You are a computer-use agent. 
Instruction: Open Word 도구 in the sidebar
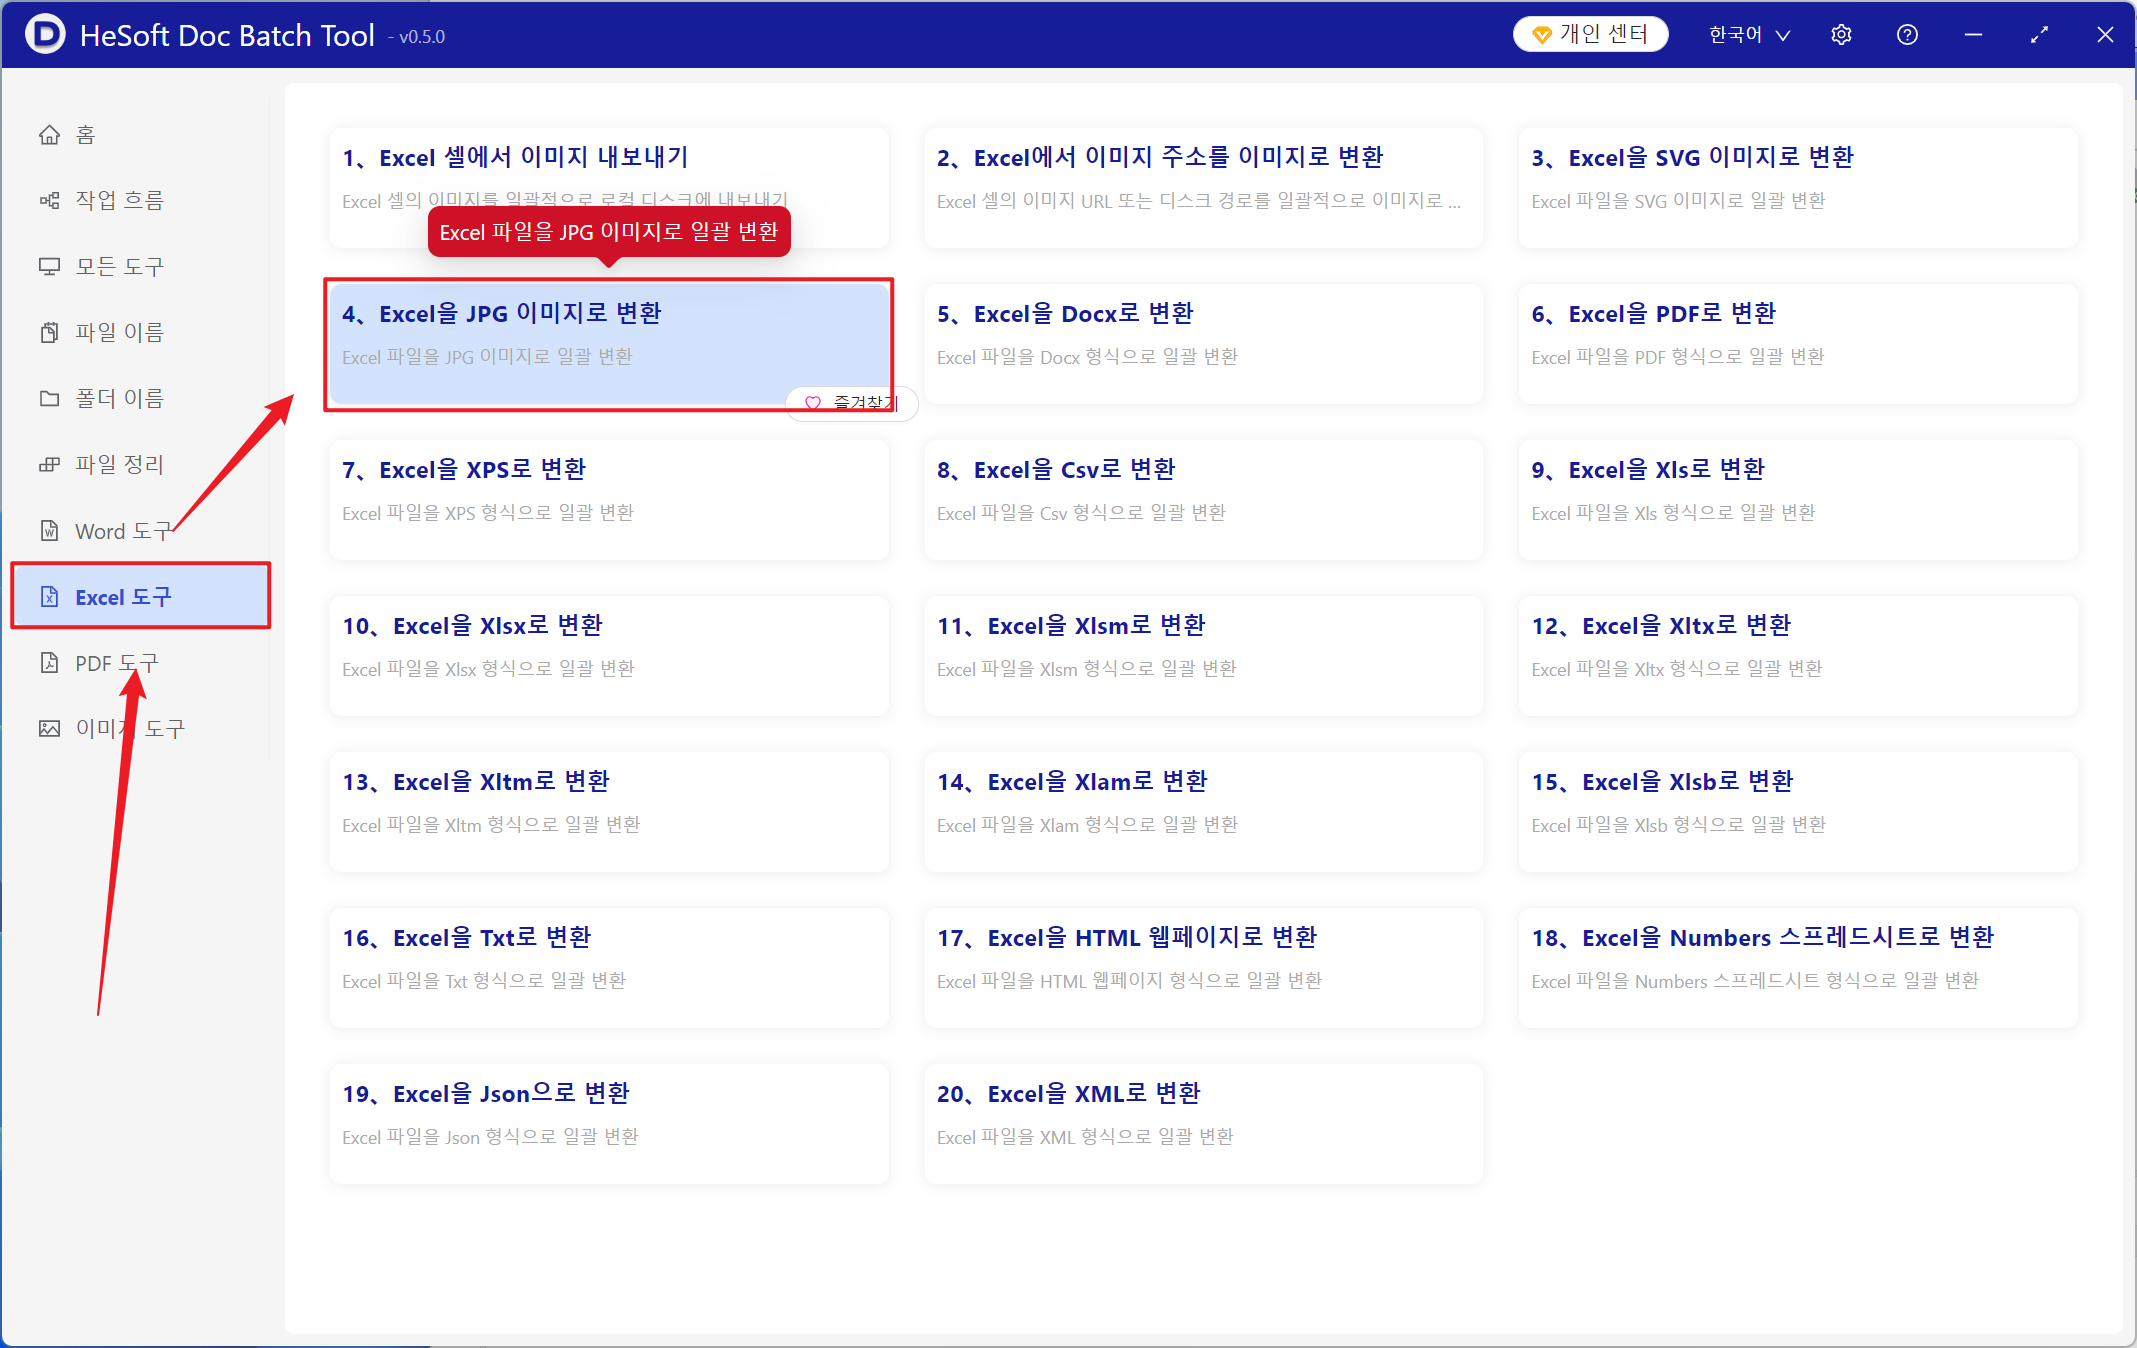(140, 530)
